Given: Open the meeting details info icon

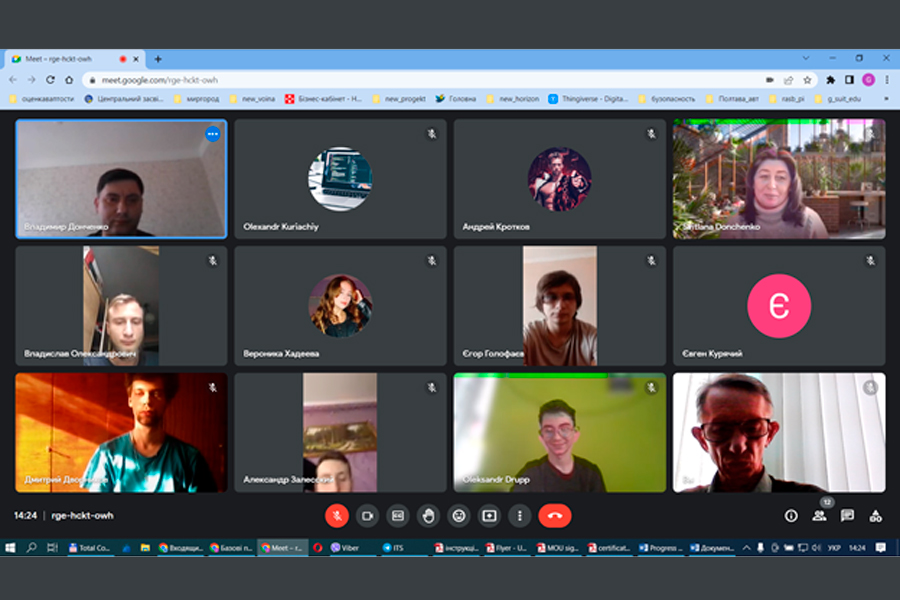Looking at the screenshot, I should coord(791,516).
